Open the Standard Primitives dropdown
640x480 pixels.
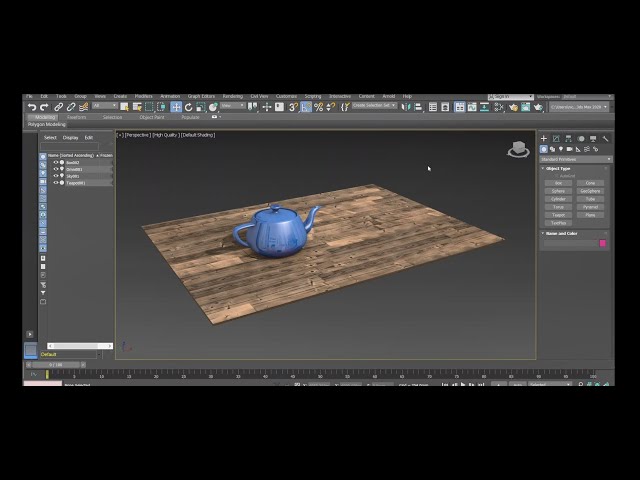(576, 159)
